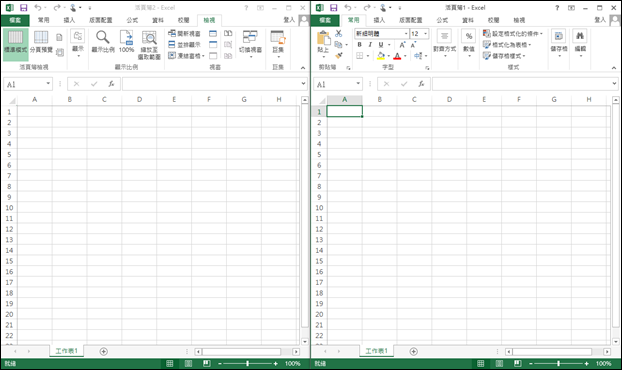Toggle Underline formatting in 活頁簿1
622x370 pixels.
(381, 45)
